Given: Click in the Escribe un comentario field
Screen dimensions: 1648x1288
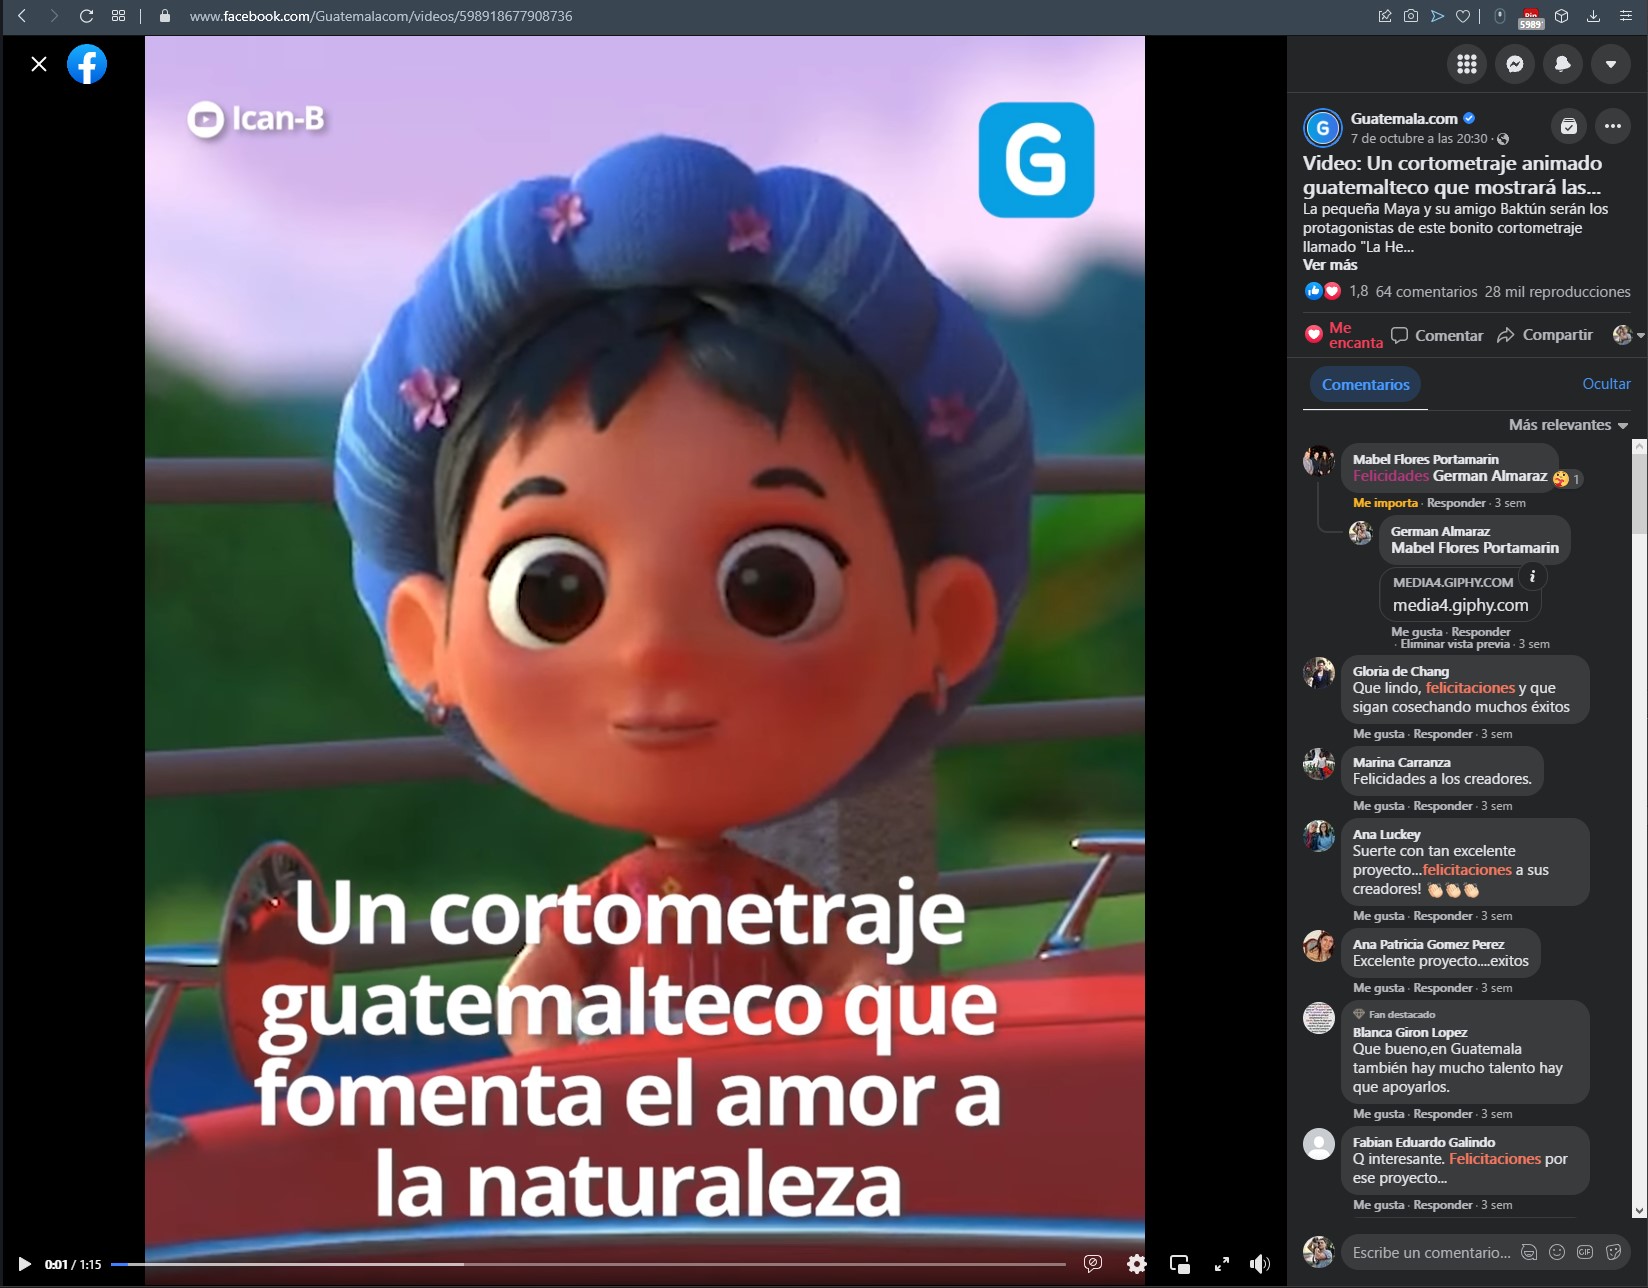Looking at the screenshot, I should (x=1432, y=1252).
